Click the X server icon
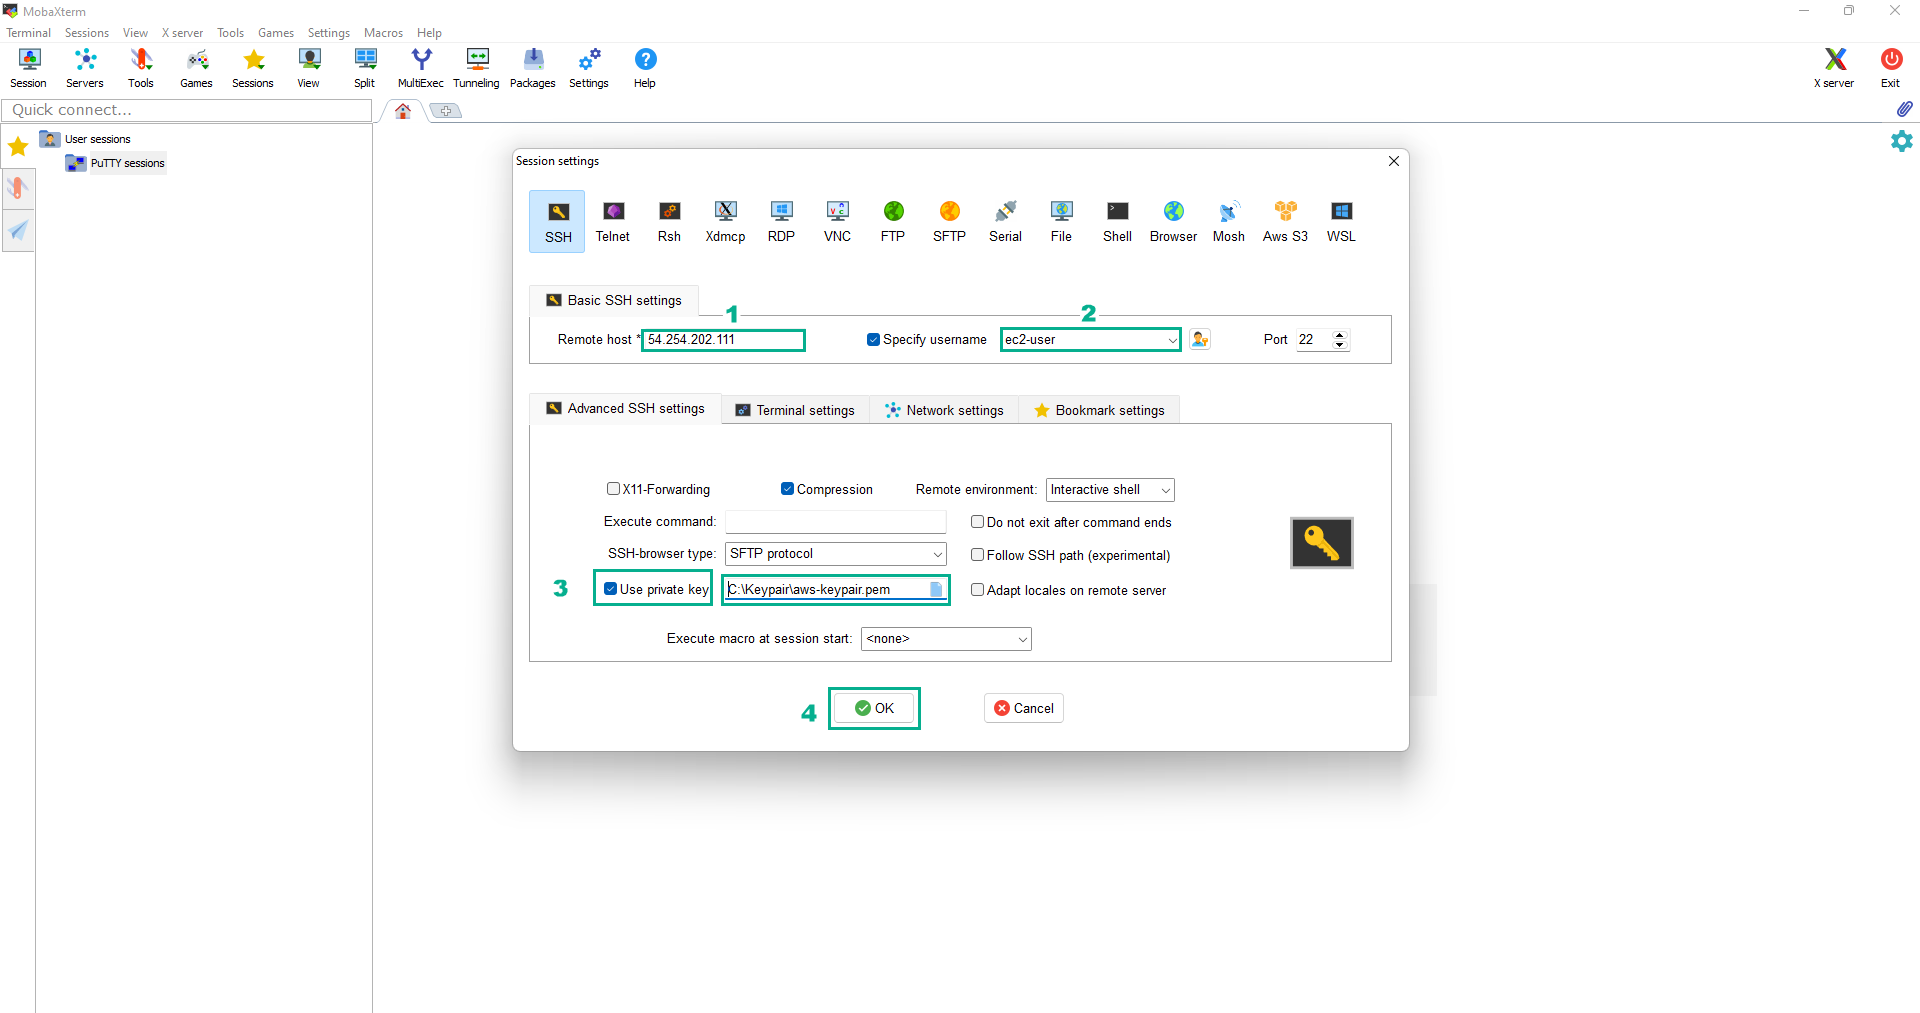This screenshot has height=1013, width=1920. 1834,69
